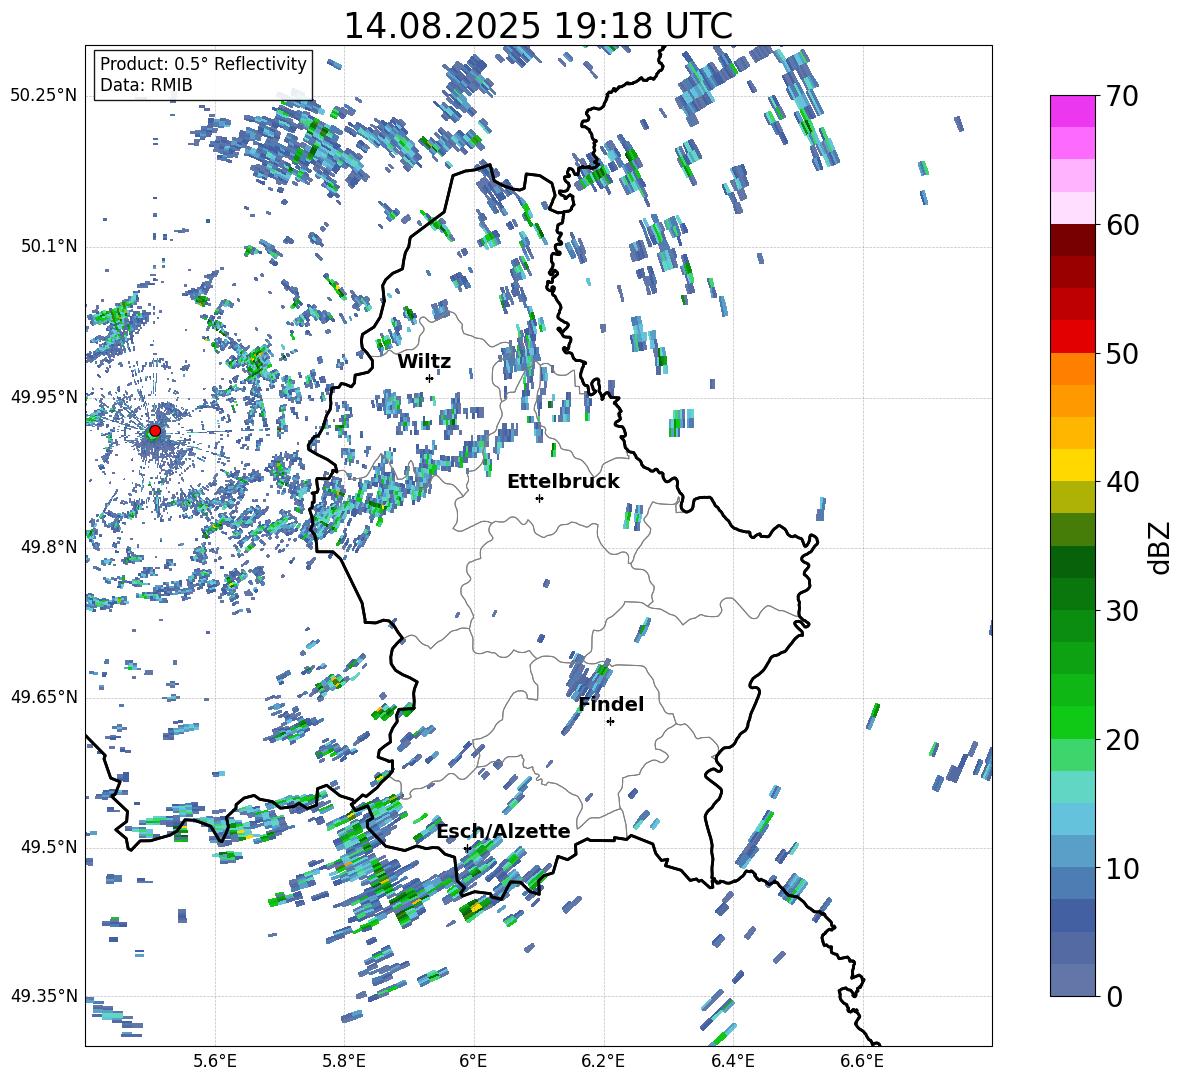Click the dark red colorbar segment below 60
The height and width of the screenshot is (1081, 1184).
click(1072, 240)
